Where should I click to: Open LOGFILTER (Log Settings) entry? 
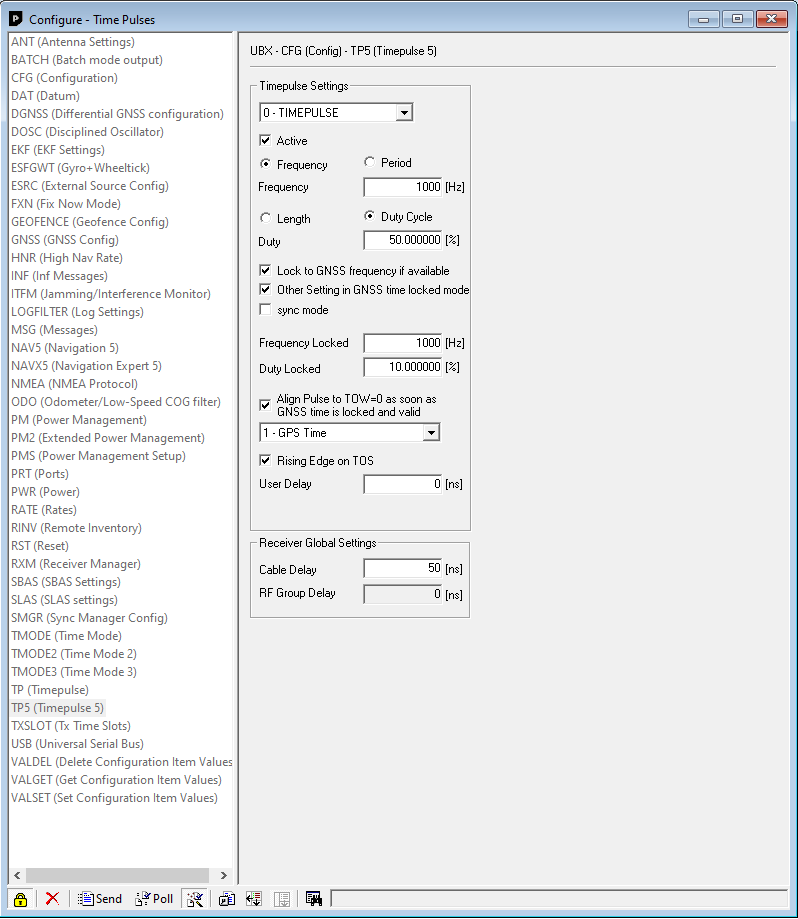(77, 312)
